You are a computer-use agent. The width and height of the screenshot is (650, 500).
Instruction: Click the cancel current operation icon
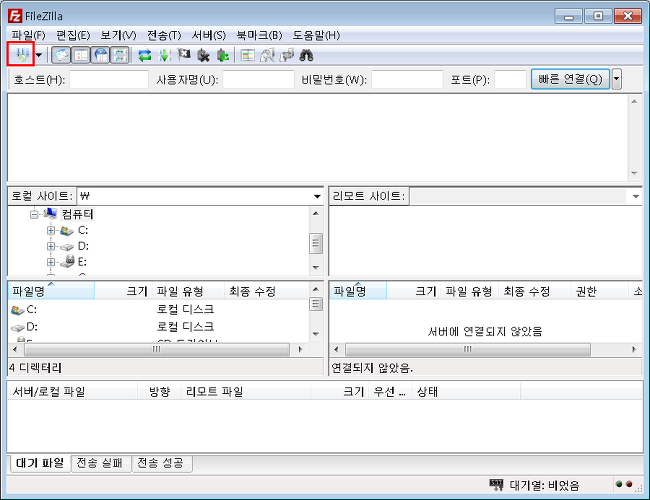tap(184, 55)
